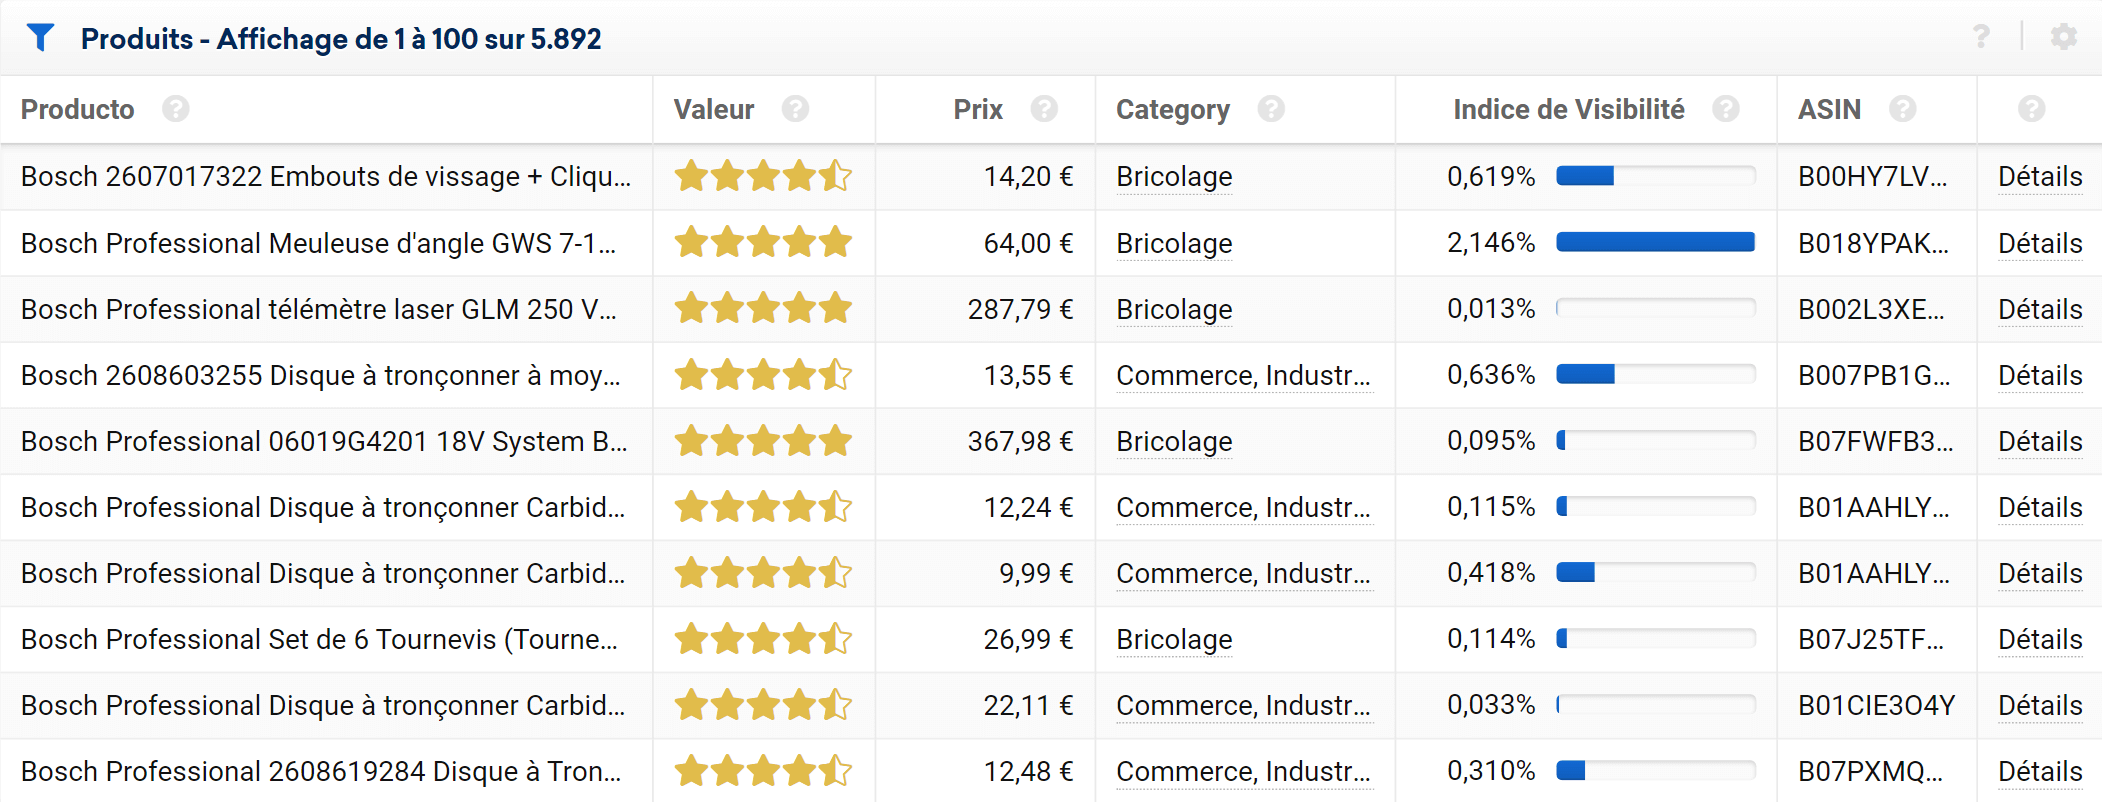Viewport: 2102px width, 802px height.
Task: Click ASIN B07J25TF... cell
Action: pyautogui.click(x=1871, y=639)
